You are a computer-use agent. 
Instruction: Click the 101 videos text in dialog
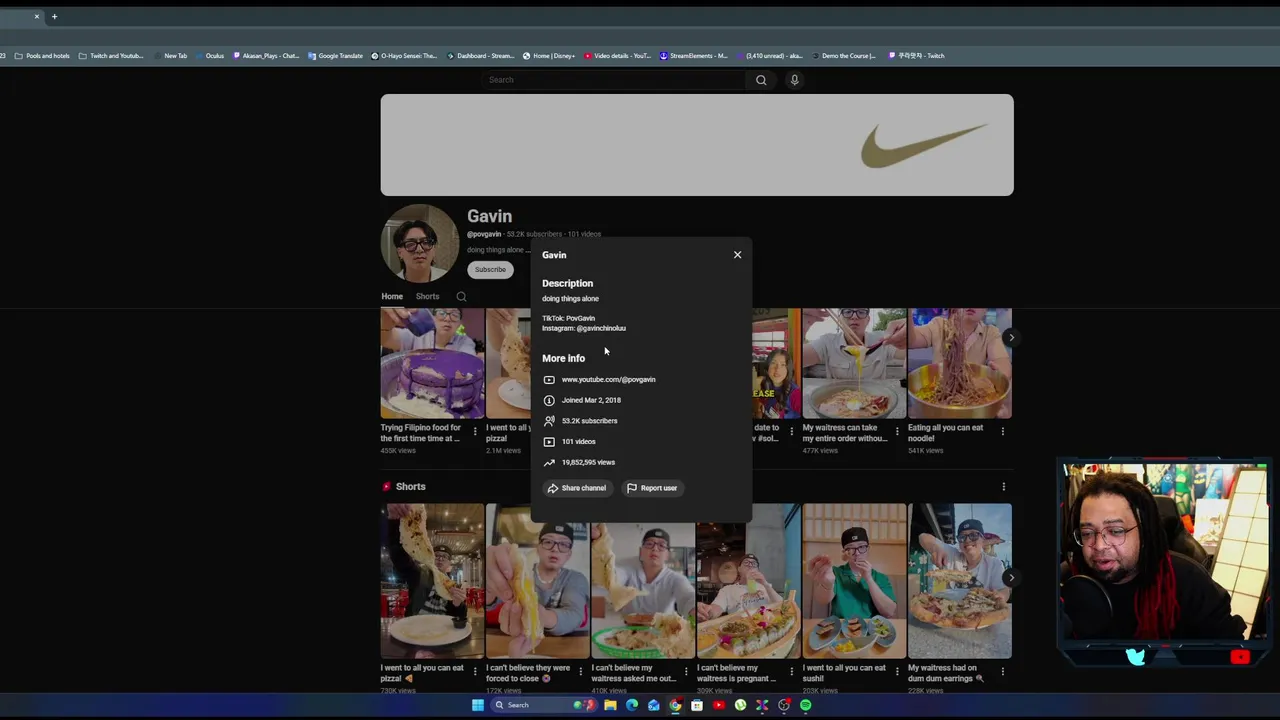[578, 441]
